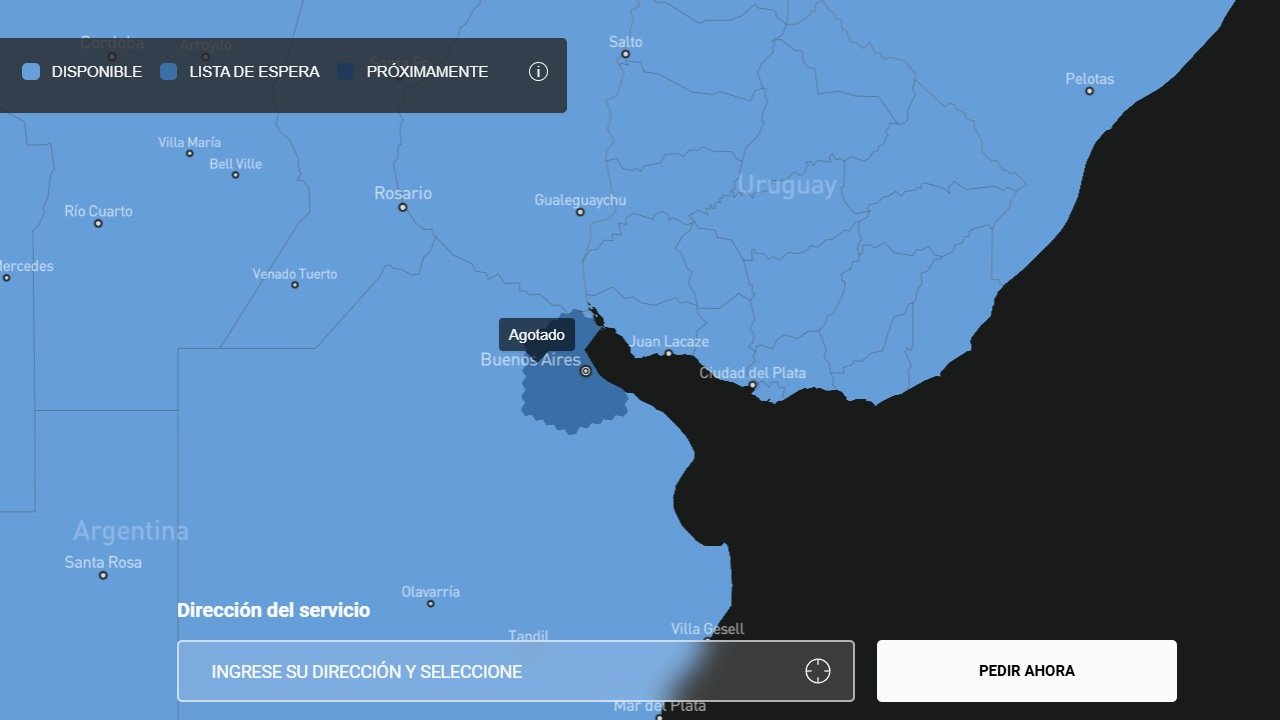This screenshot has height=720, width=1280.
Task: Click the Próximamente legend swatch
Action: [x=346, y=72]
